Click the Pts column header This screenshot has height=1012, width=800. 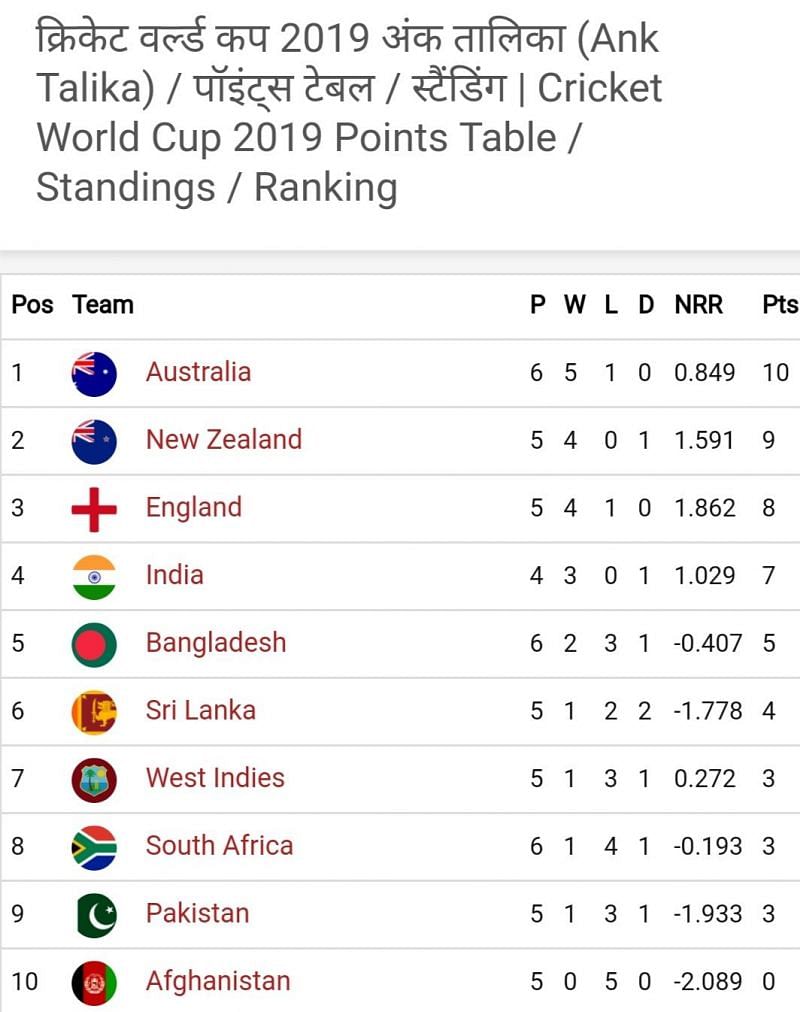(x=779, y=305)
